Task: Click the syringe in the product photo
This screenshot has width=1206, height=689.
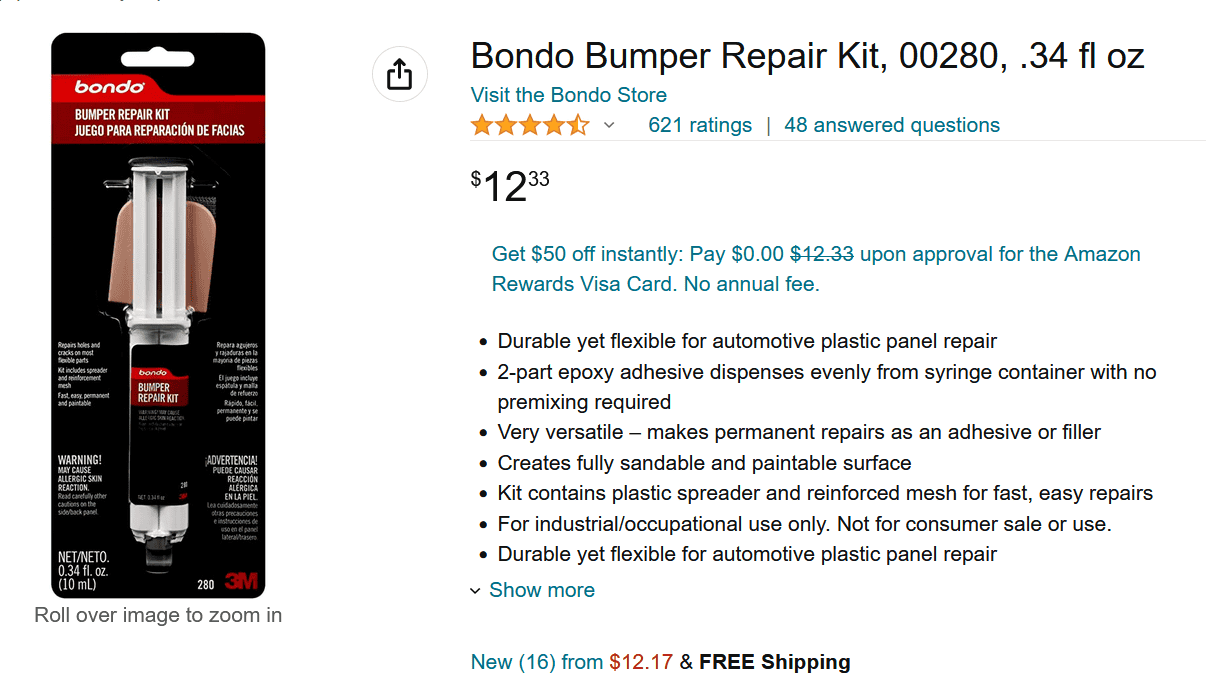Action: pos(160,330)
